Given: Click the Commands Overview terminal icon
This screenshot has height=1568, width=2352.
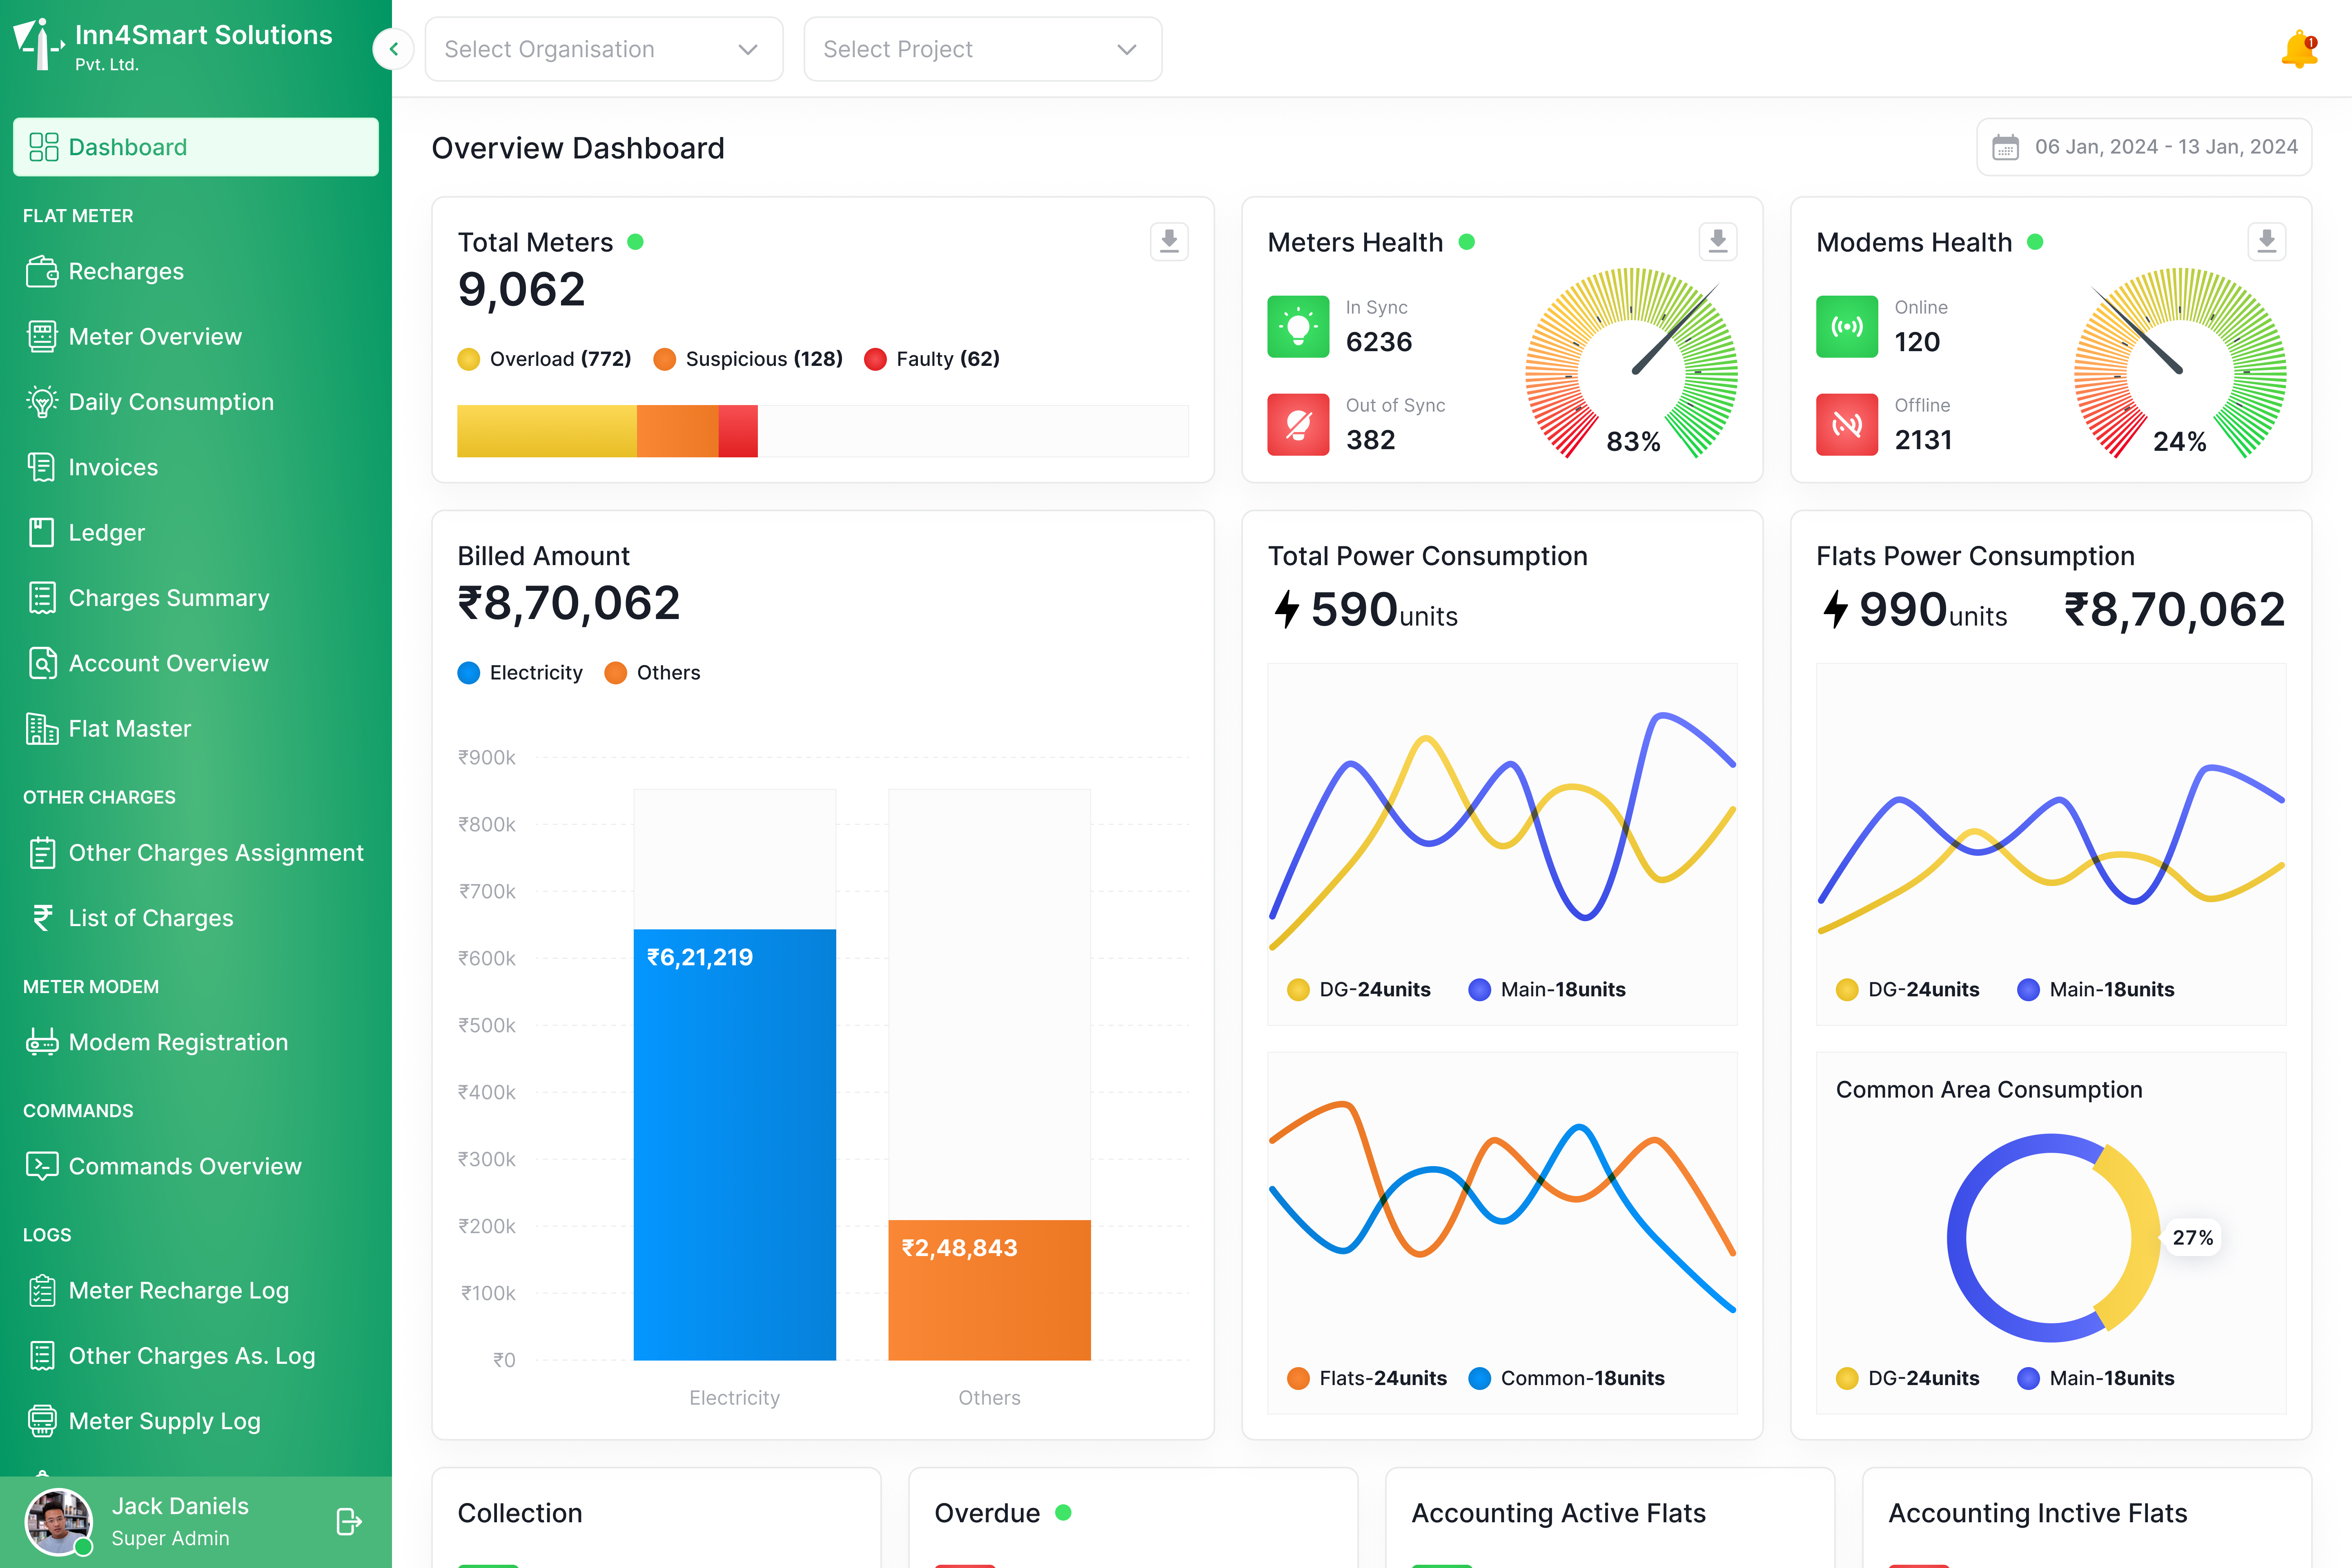Looking at the screenshot, I should point(42,1166).
